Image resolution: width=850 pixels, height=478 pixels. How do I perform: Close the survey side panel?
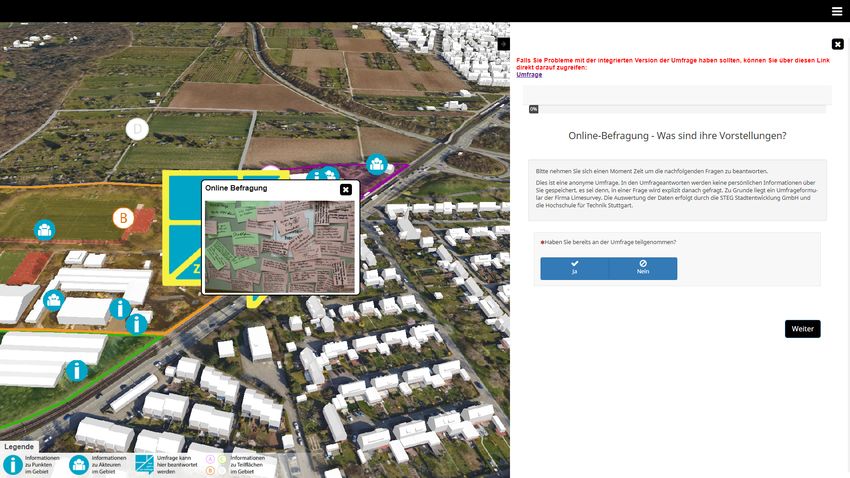[838, 44]
